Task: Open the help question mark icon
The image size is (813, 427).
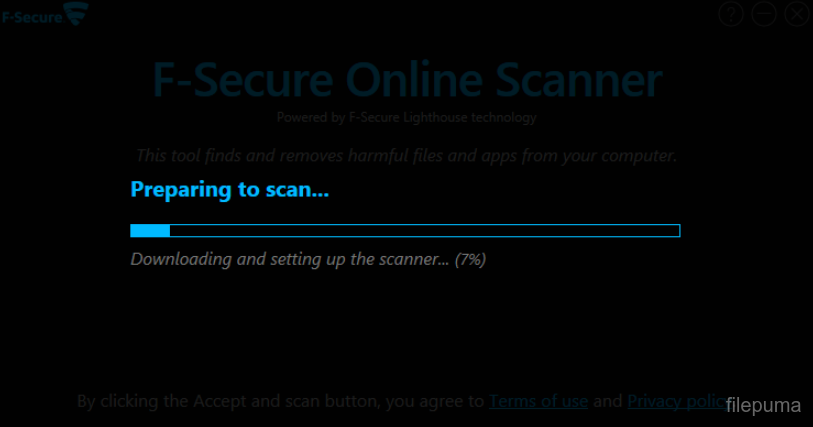Action: (731, 14)
